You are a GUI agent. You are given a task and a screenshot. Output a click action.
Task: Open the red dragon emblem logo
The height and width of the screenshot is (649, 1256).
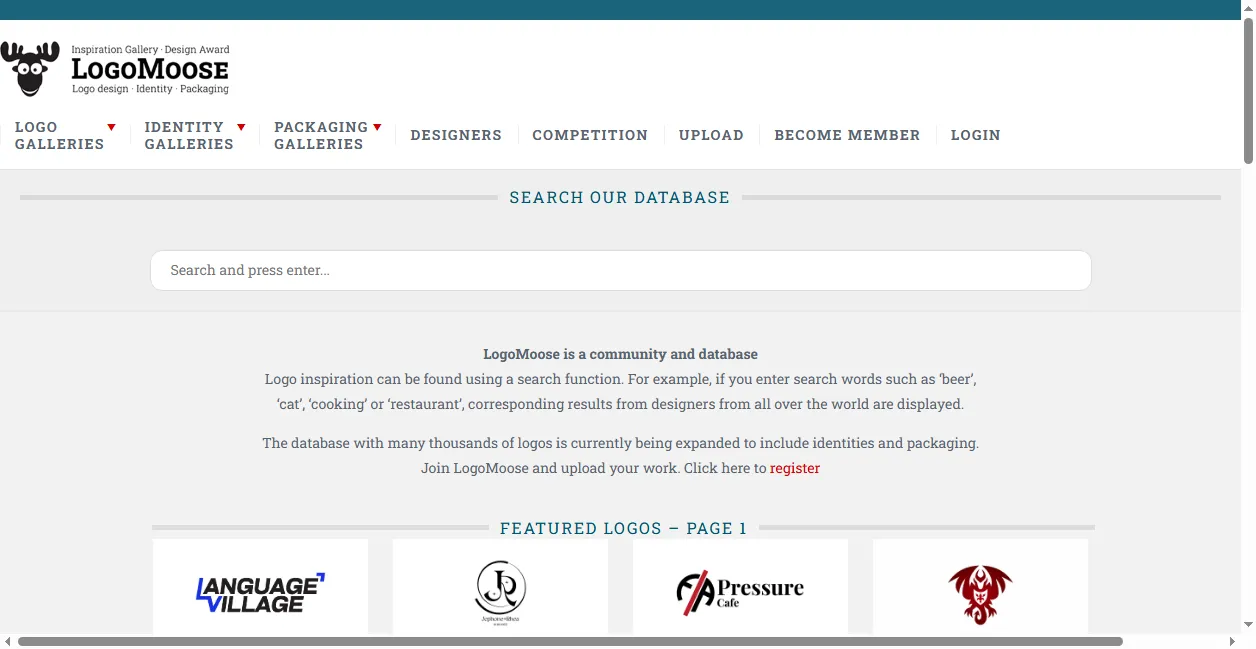(980, 592)
